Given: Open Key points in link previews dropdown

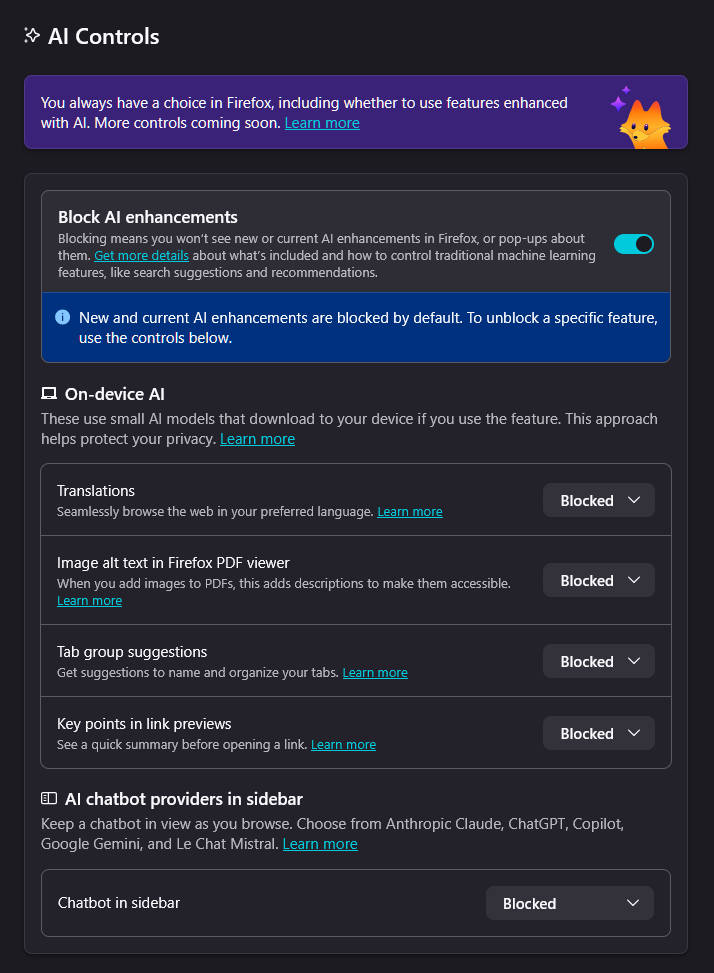Looking at the screenshot, I should click(598, 733).
